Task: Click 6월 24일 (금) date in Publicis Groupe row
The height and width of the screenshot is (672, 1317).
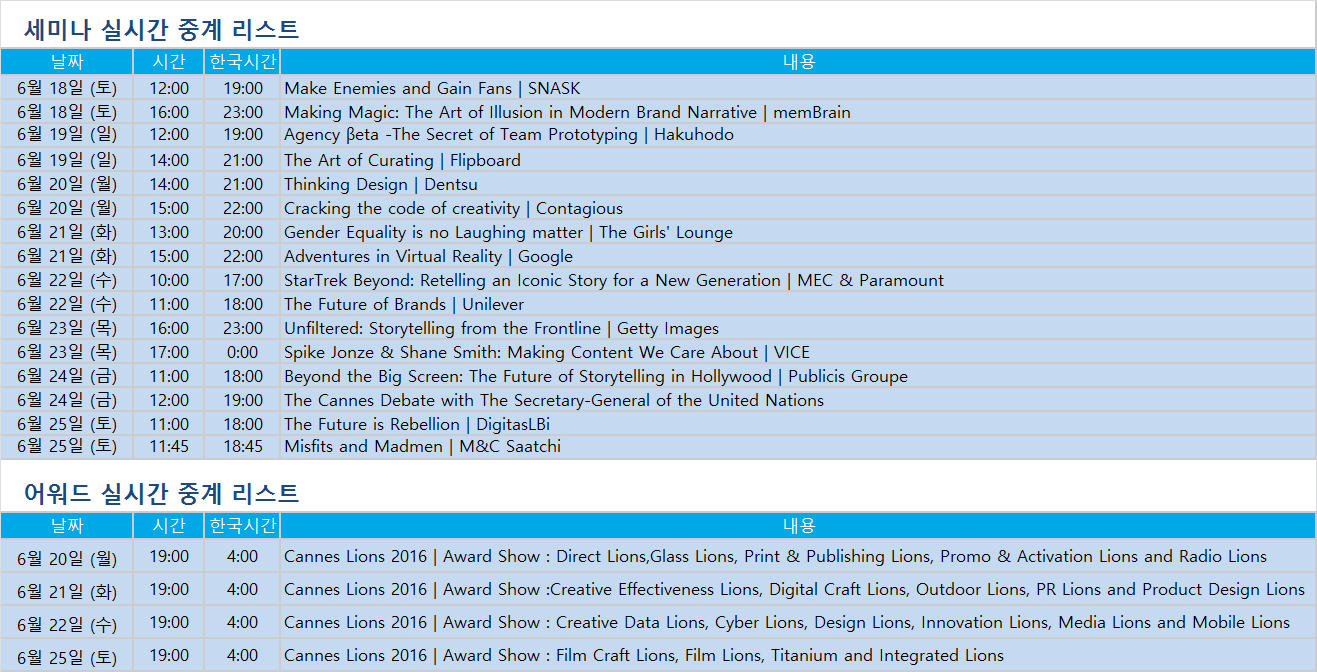Action: (x=67, y=376)
